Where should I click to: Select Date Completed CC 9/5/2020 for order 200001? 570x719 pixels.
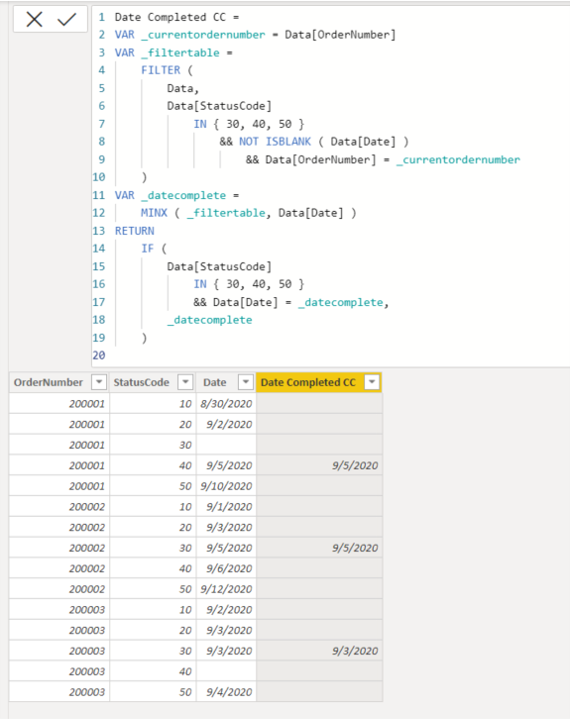coord(319,465)
